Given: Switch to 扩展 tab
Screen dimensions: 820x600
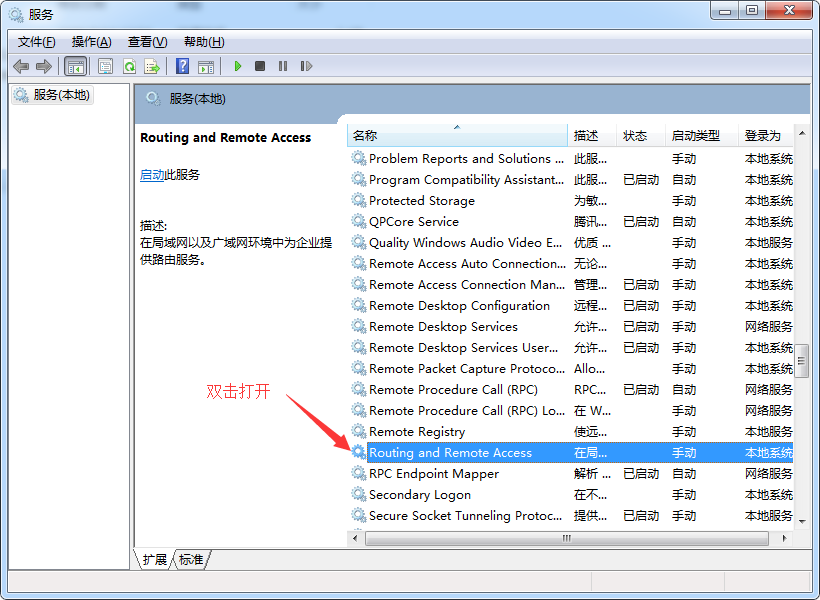Looking at the screenshot, I should coord(154,559).
